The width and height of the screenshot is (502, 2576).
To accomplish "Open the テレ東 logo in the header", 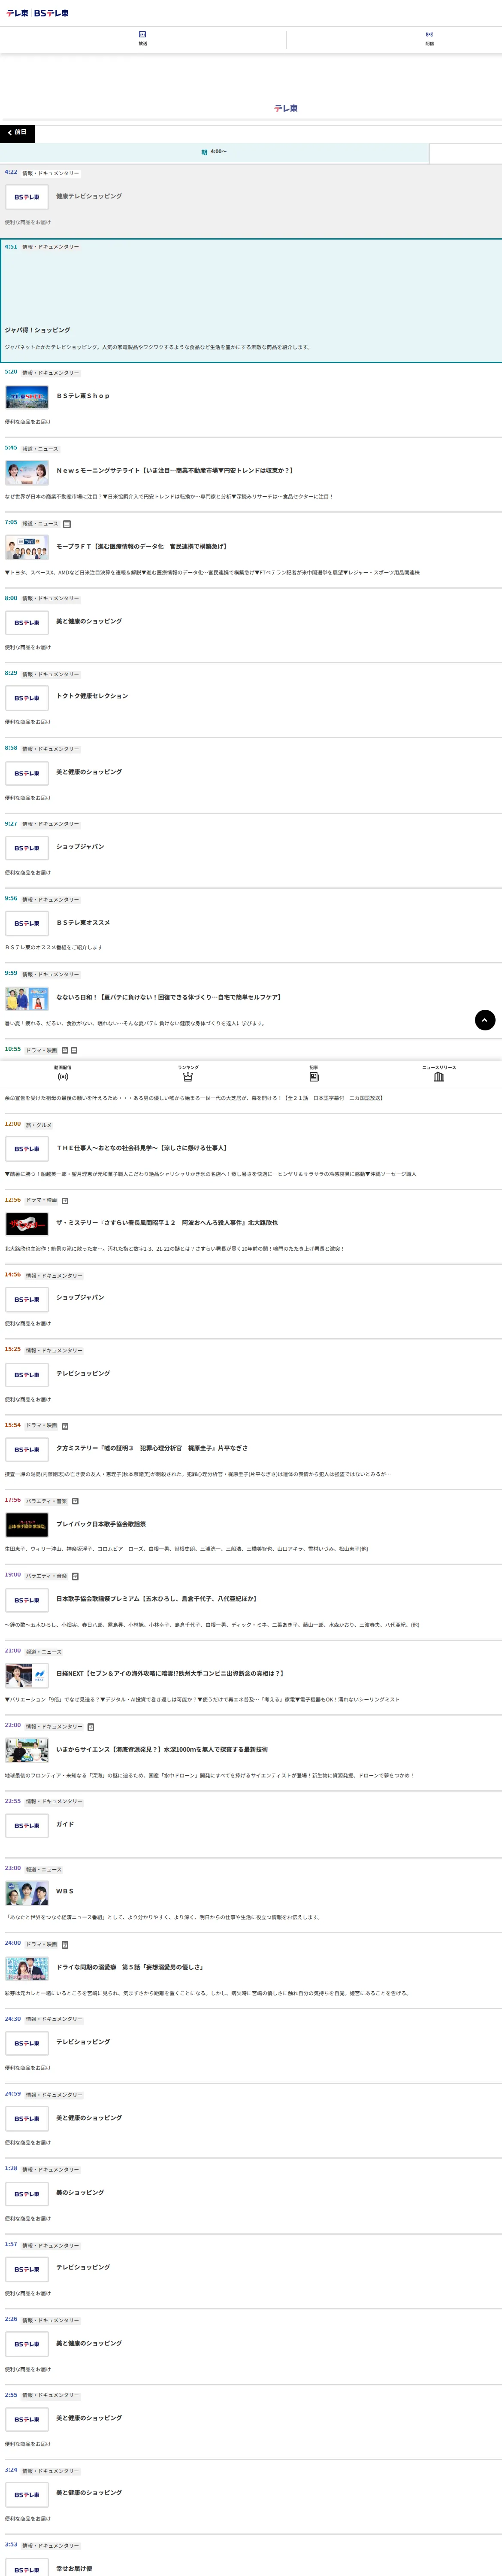I will (x=17, y=13).
